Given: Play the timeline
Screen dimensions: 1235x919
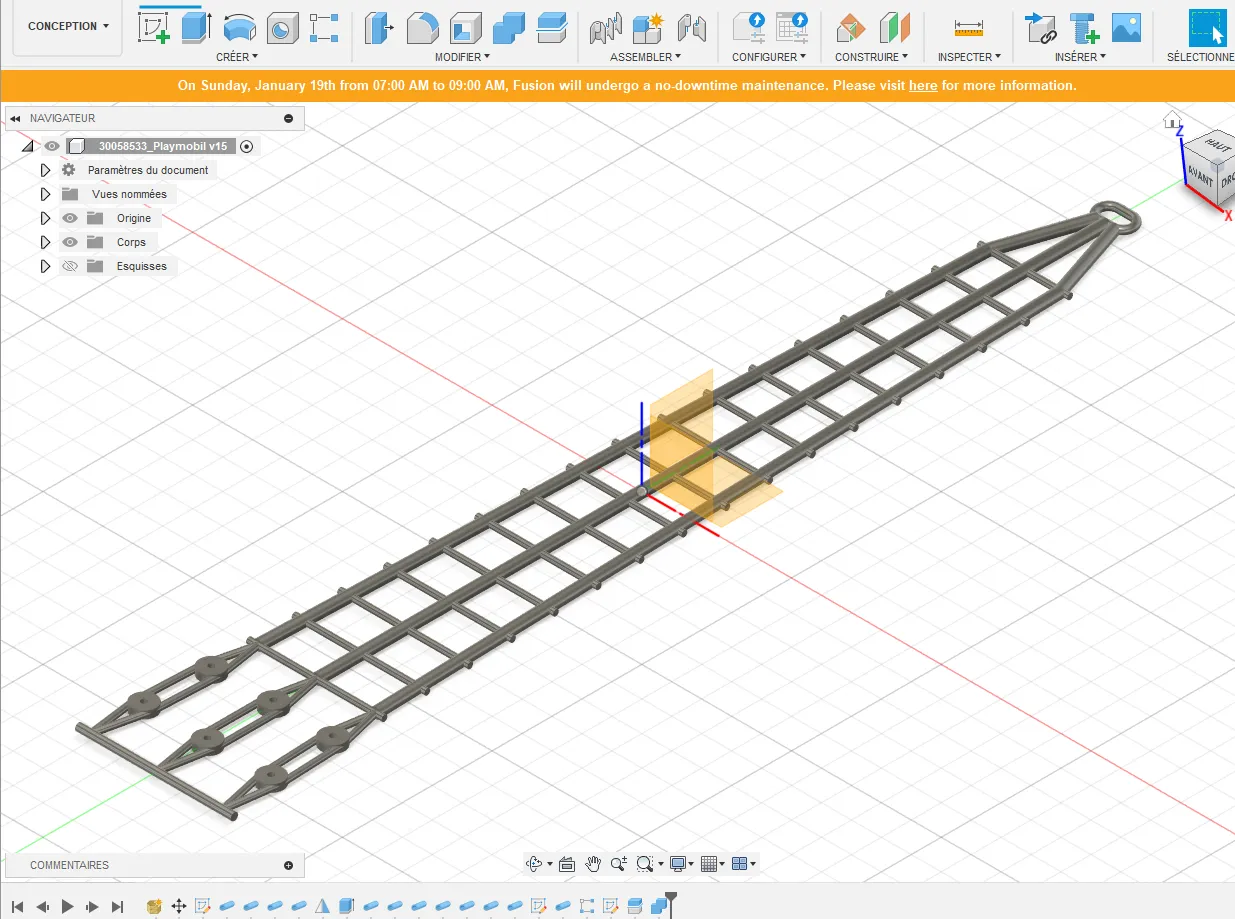Looking at the screenshot, I should point(68,907).
